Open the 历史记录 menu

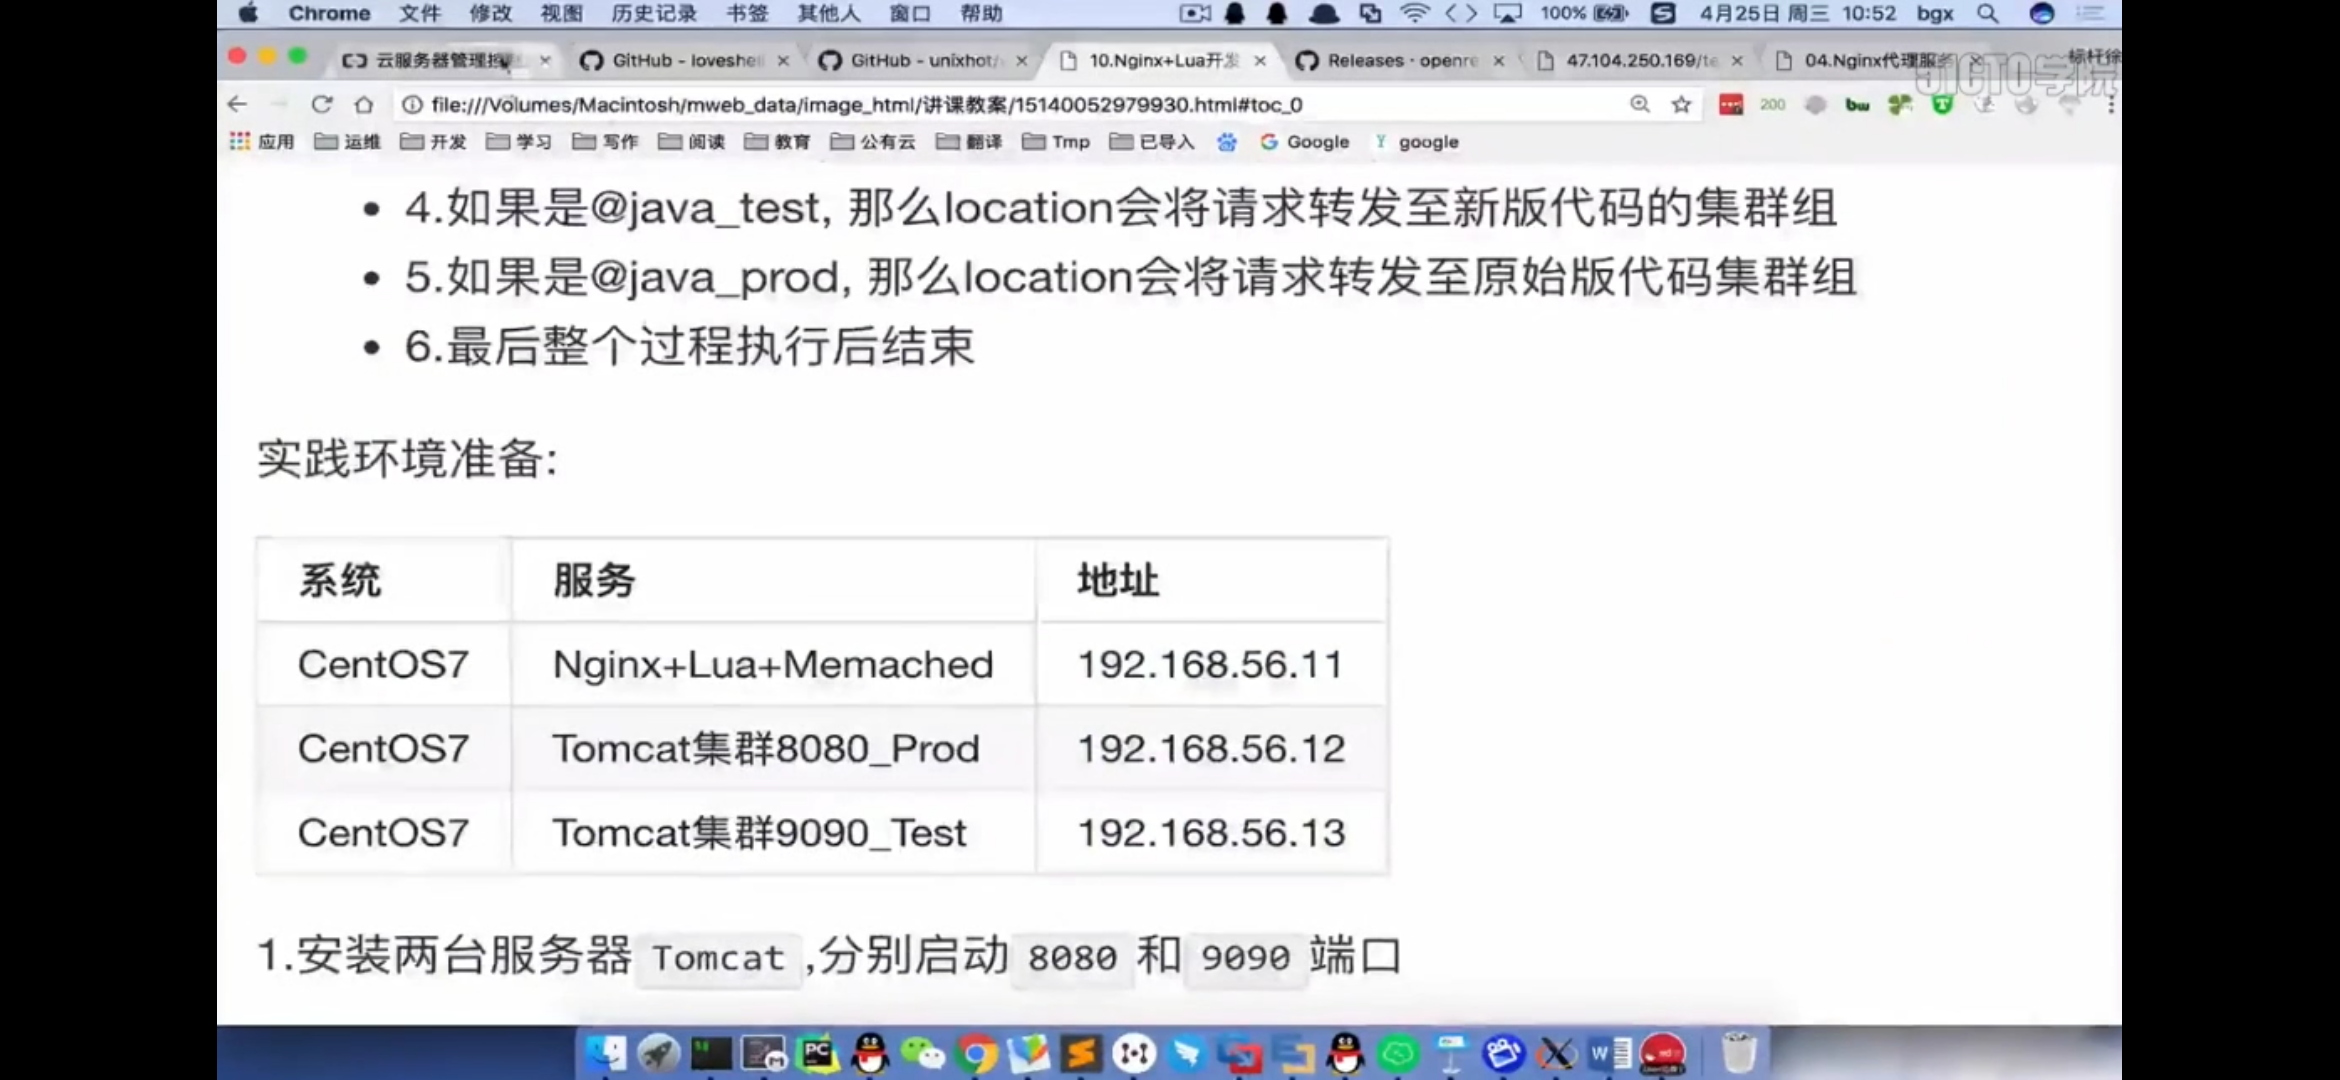pyautogui.click(x=654, y=13)
